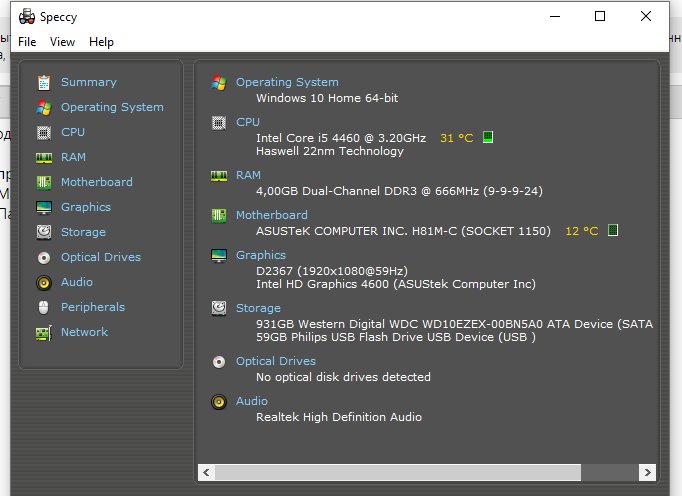This screenshot has width=682, height=501.
Task: Click the Graphics monitor icon in sidebar
Action: click(44, 207)
